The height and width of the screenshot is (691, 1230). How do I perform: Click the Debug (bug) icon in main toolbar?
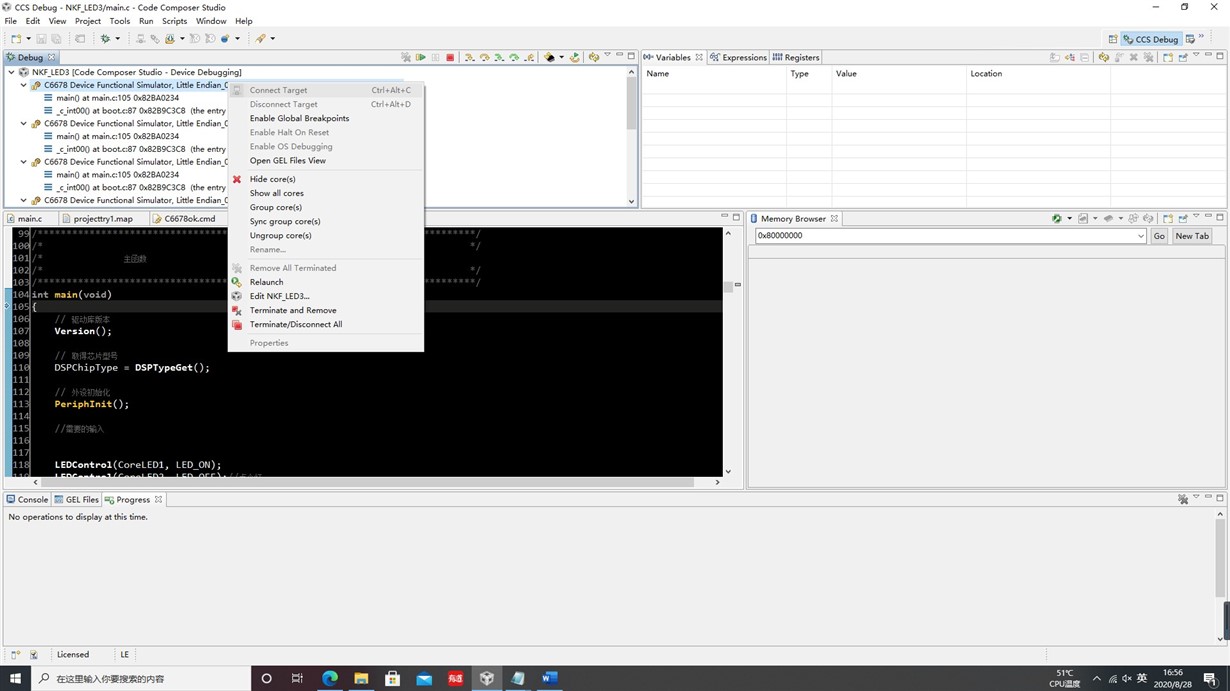pos(104,38)
